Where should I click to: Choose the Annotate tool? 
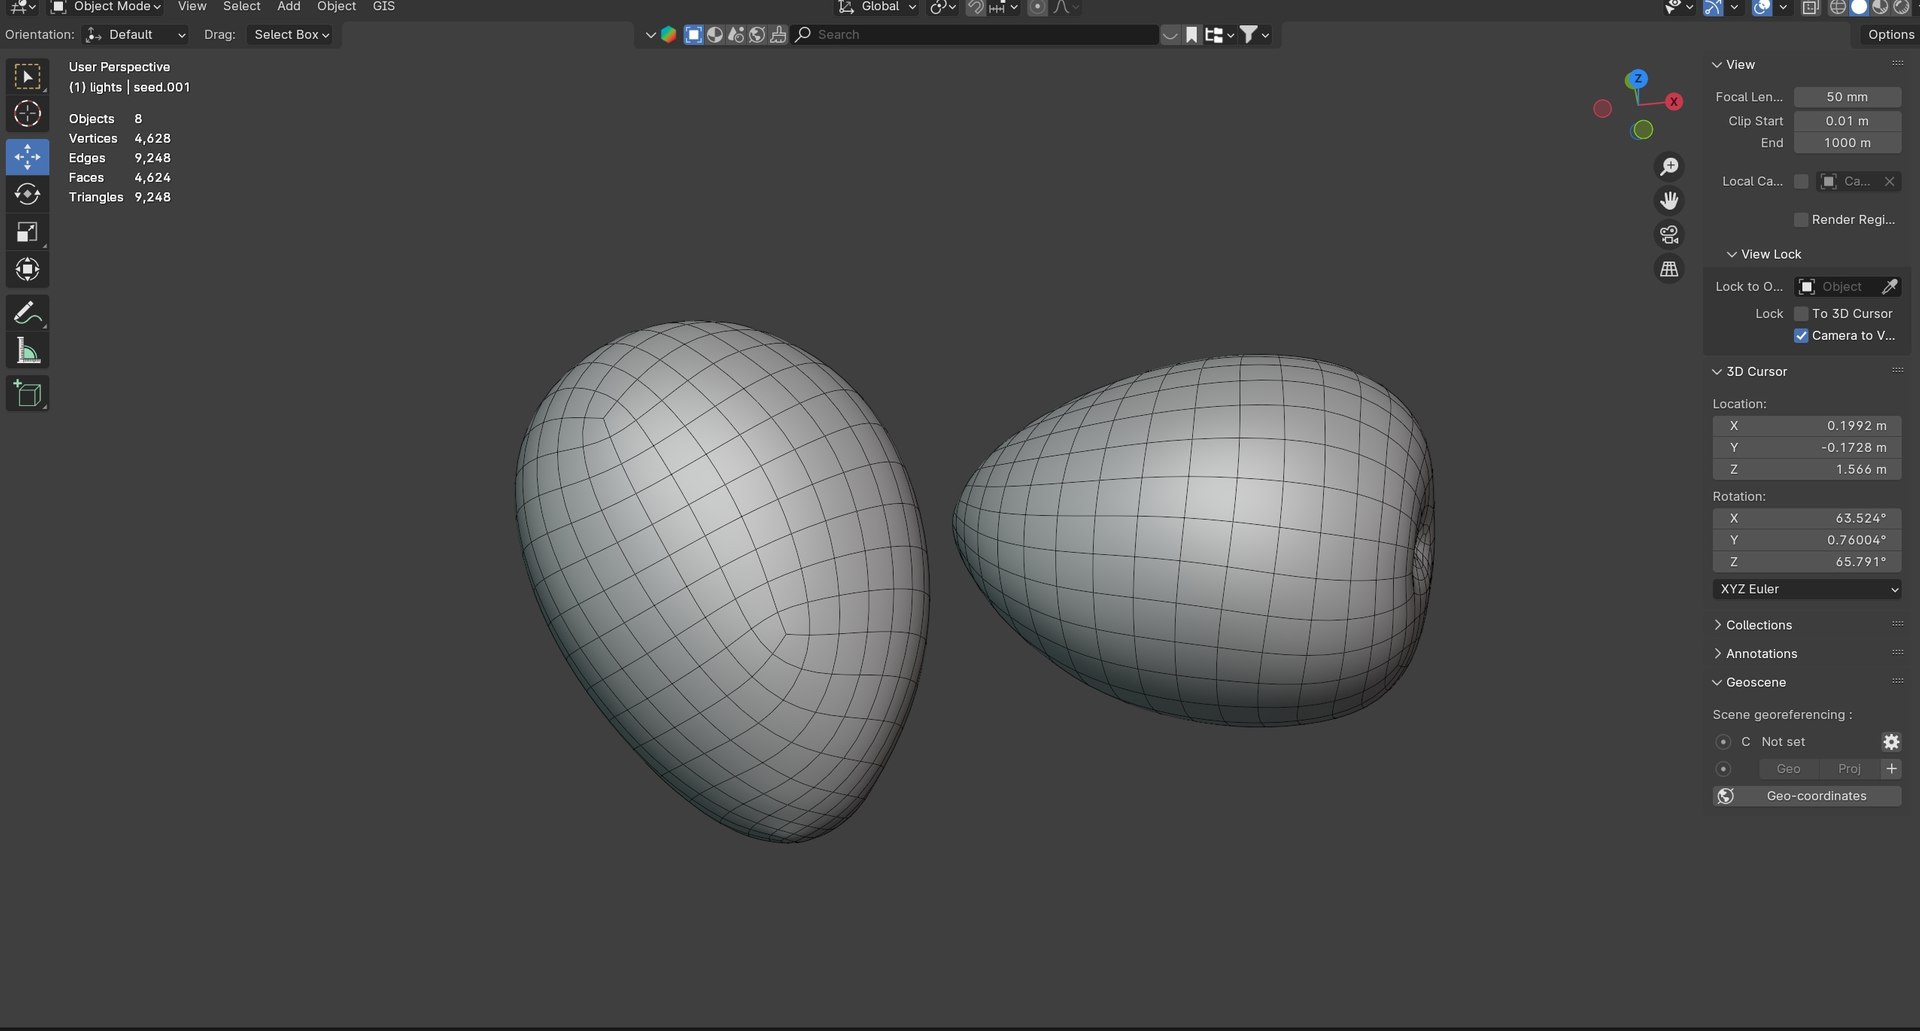(27, 313)
